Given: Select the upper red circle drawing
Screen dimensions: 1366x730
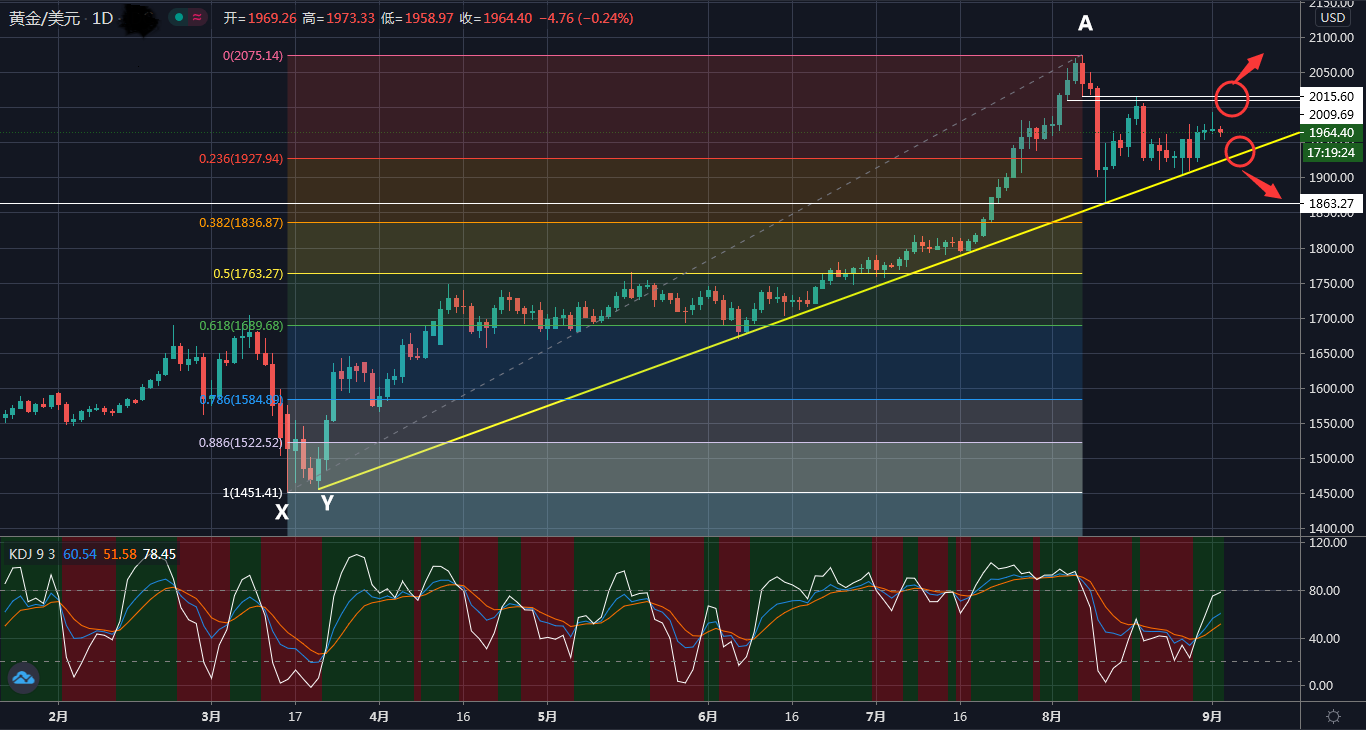Looking at the screenshot, I should (1232, 98).
